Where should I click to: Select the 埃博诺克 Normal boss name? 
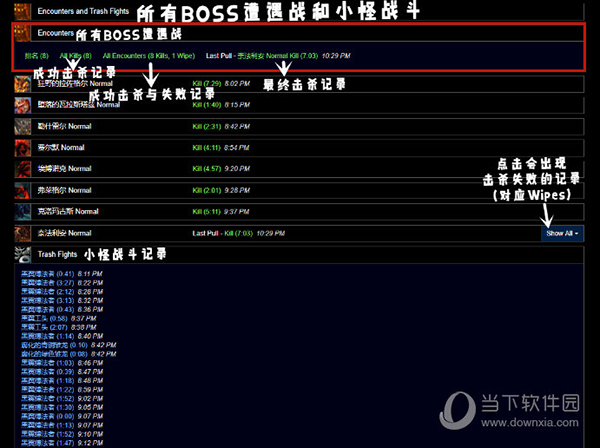pyautogui.click(x=64, y=169)
